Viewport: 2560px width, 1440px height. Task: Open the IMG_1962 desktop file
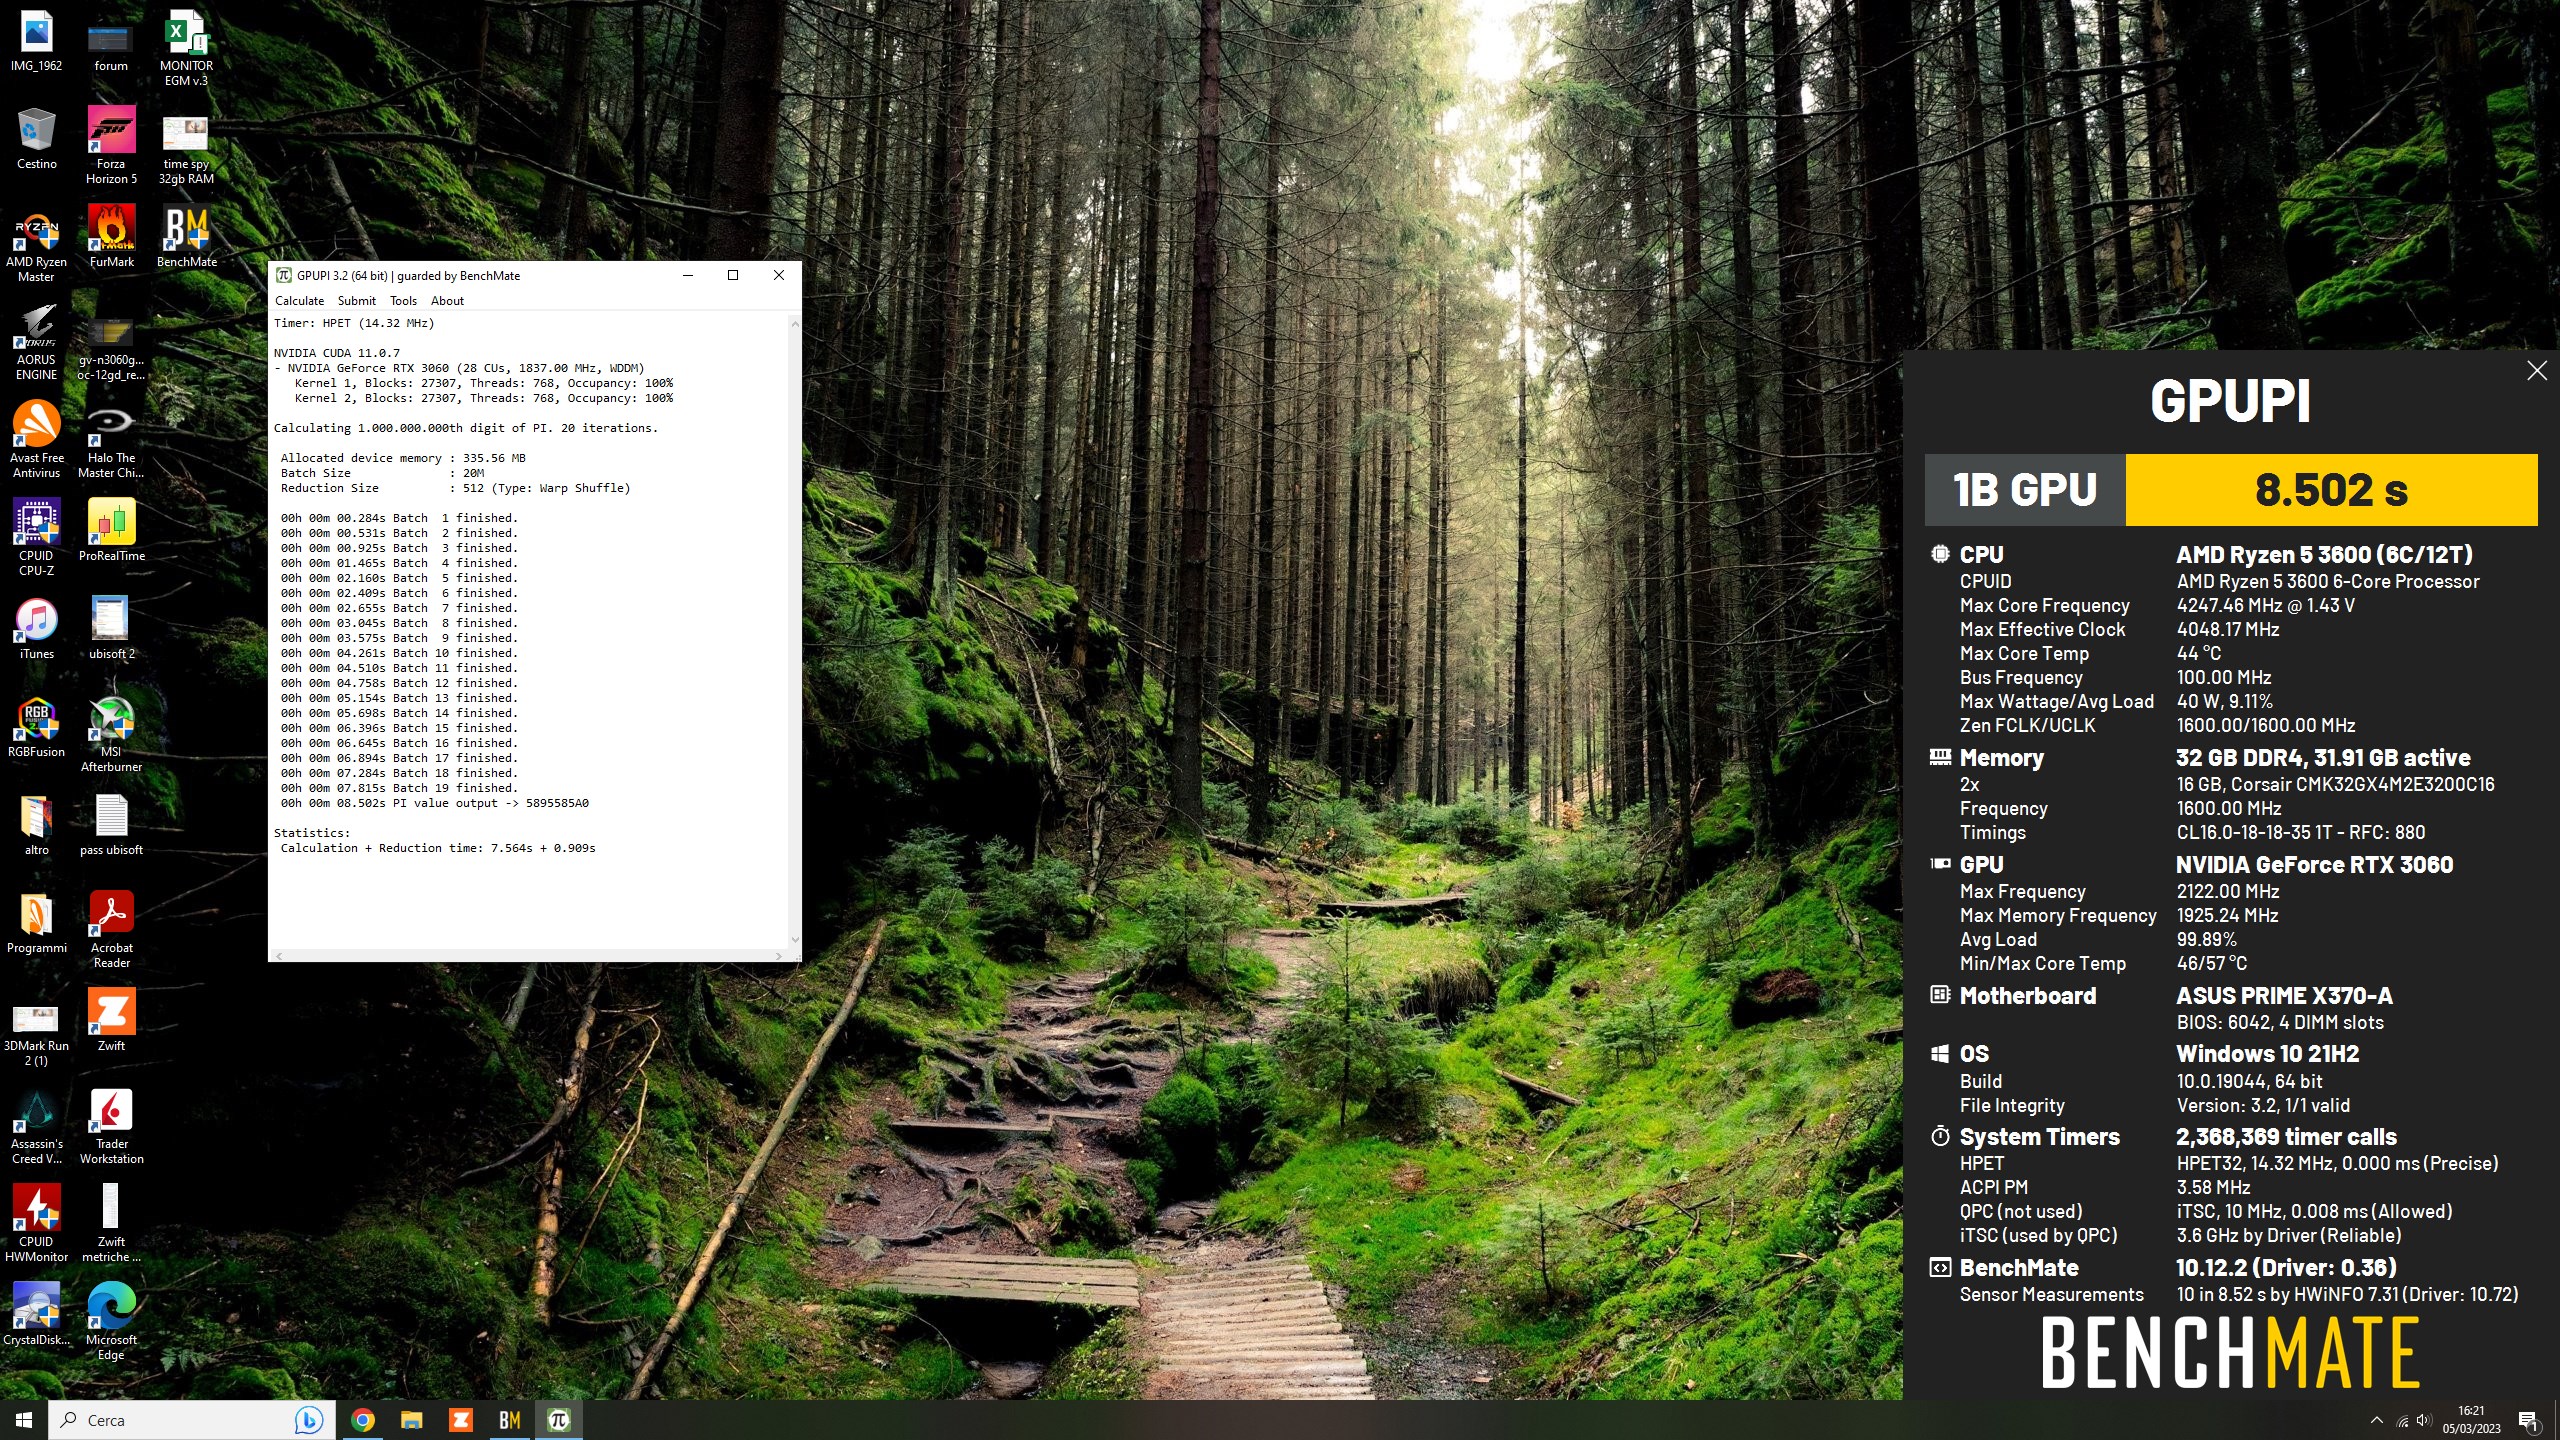(36, 41)
